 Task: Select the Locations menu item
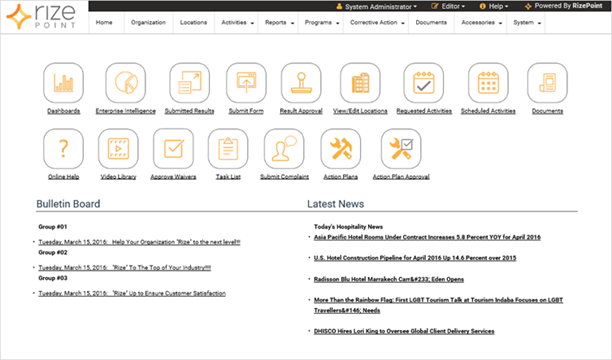(194, 23)
